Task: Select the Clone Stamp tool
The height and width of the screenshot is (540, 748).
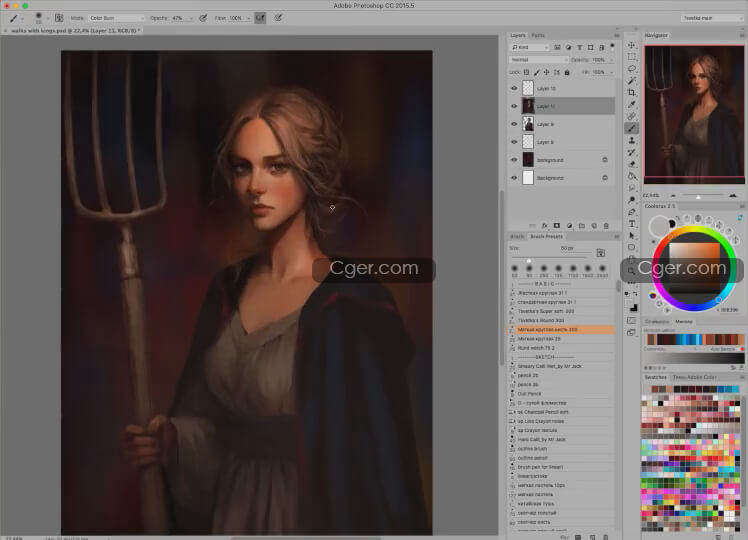Action: click(x=632, y=140)
